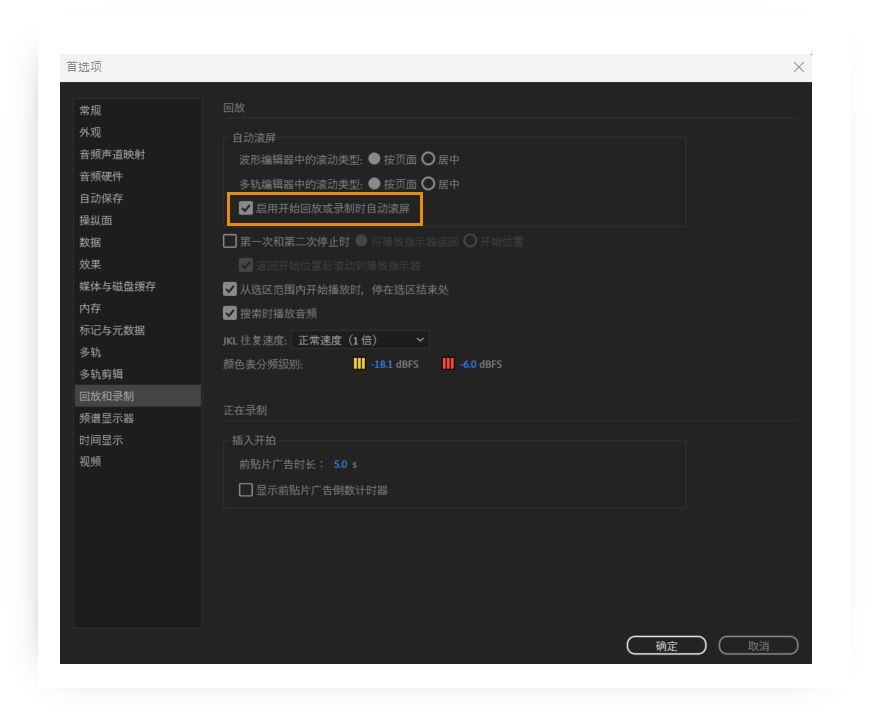
Task: Edit the 5.0 s preroll duration
Action: click(340, 464)
